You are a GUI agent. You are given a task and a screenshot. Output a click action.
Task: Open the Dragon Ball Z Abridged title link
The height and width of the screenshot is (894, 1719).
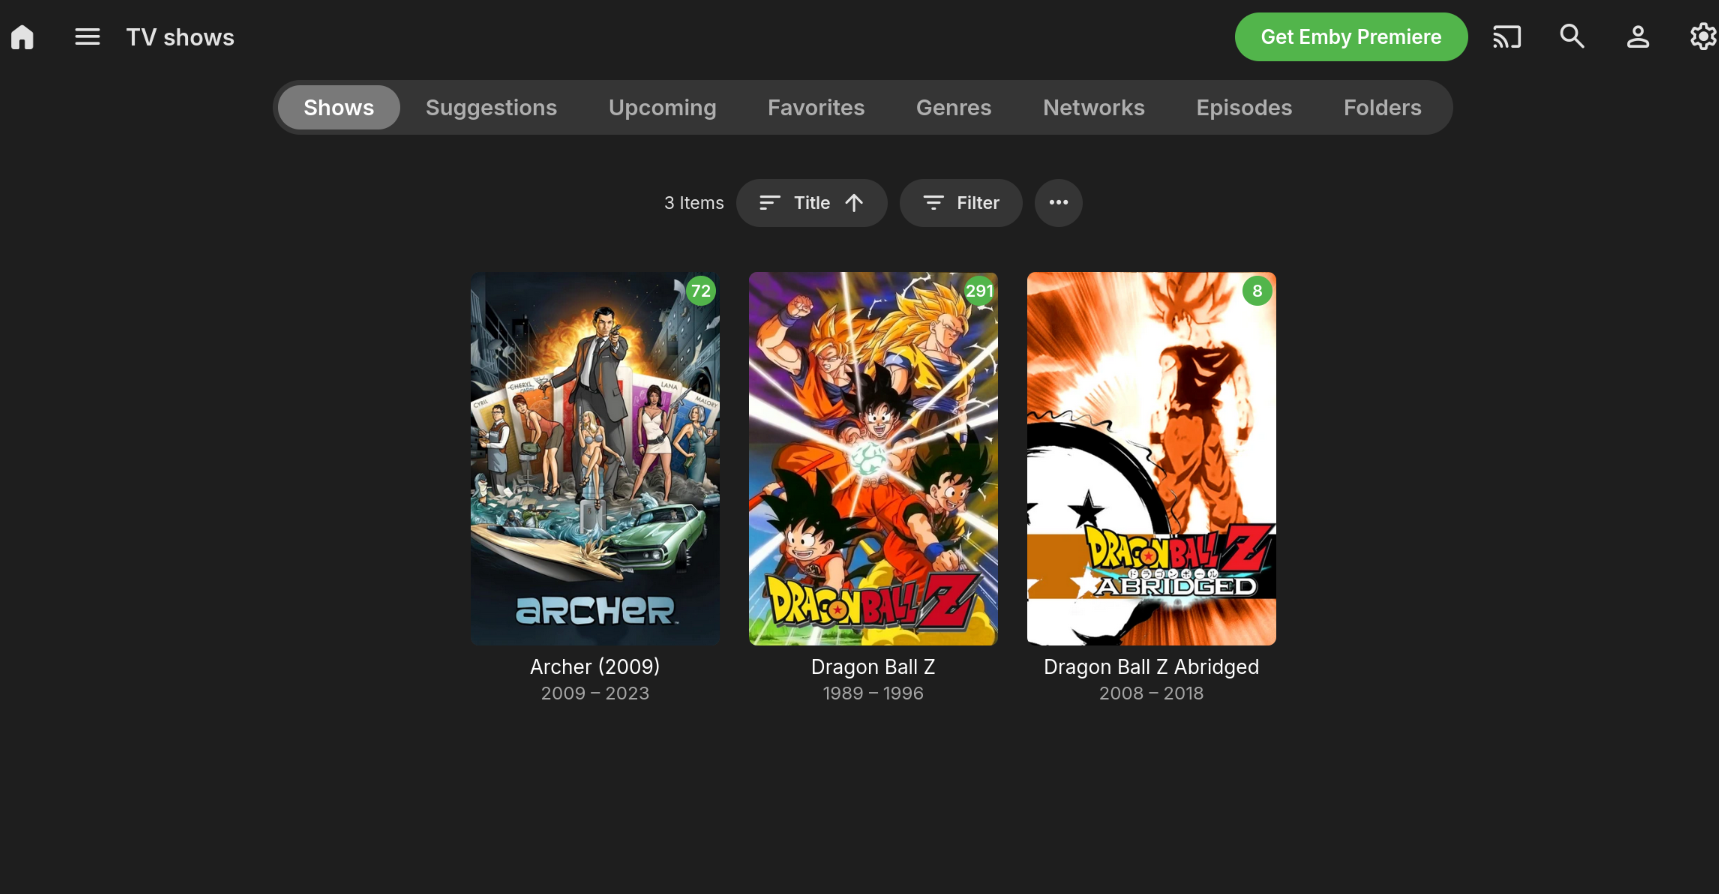click(1151, 667)
